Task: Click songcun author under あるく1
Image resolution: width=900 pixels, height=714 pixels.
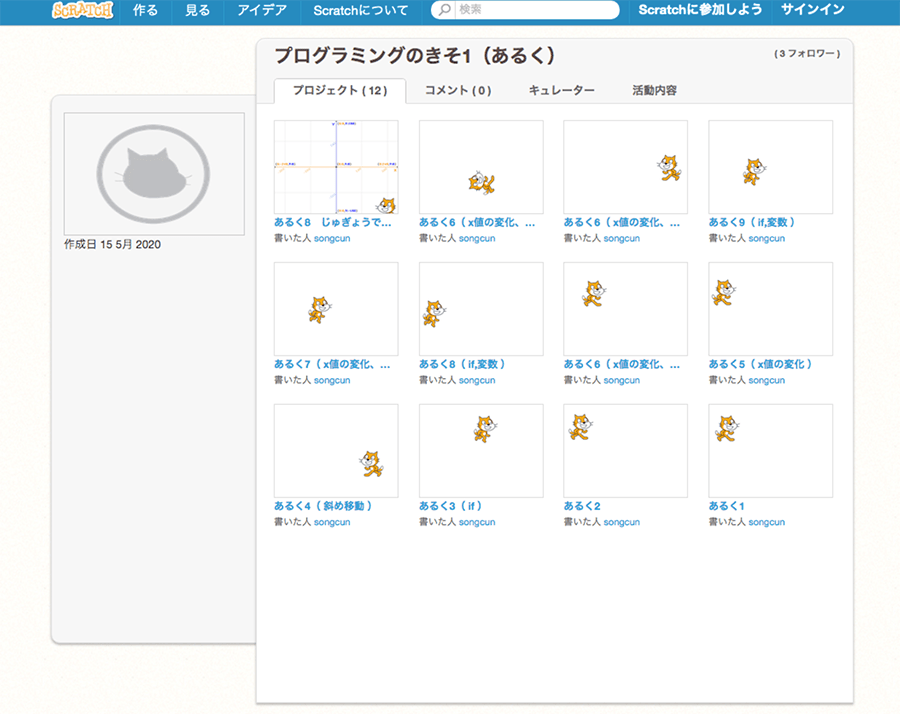Action: tap(766, 522)
